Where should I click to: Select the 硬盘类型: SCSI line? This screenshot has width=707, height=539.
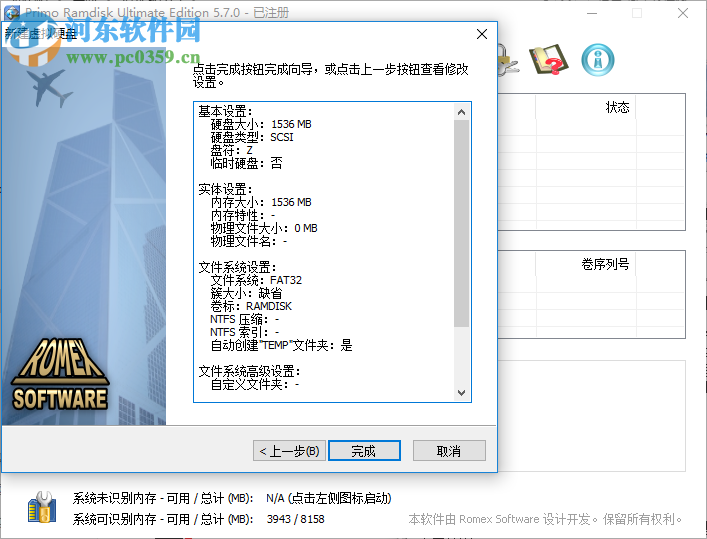[252, 137]
